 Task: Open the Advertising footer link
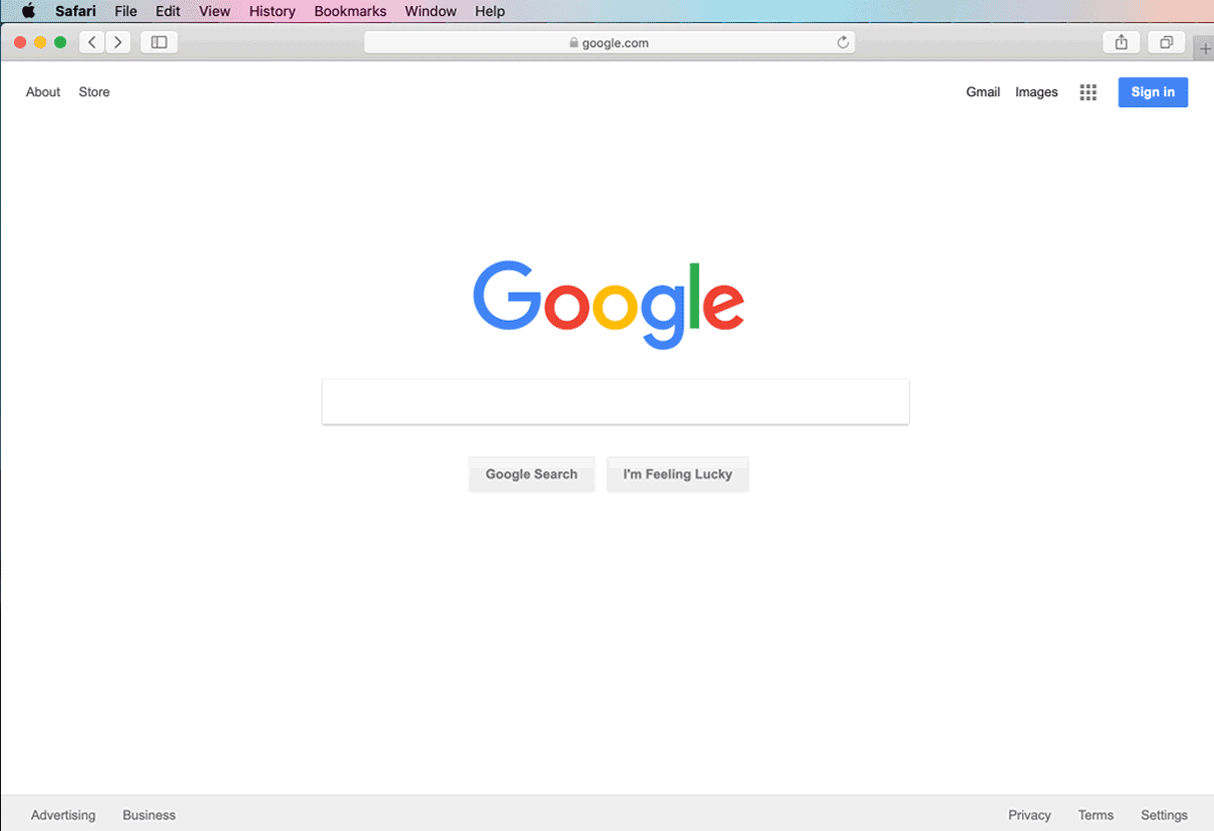pyautogui.click(x=63, y=815)
